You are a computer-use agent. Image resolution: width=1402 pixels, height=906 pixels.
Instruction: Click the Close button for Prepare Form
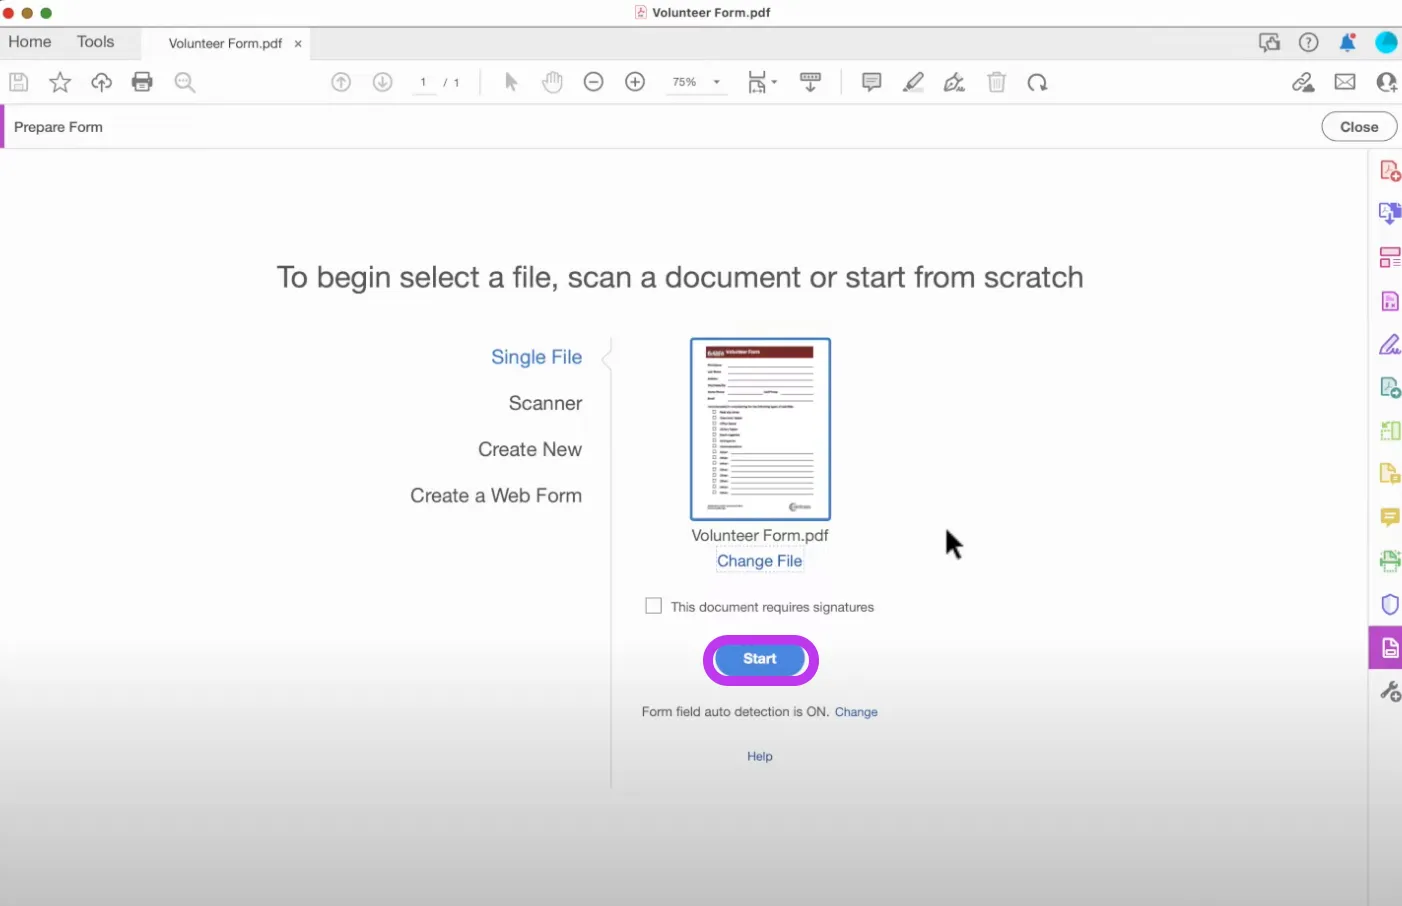pos(1359,127)
